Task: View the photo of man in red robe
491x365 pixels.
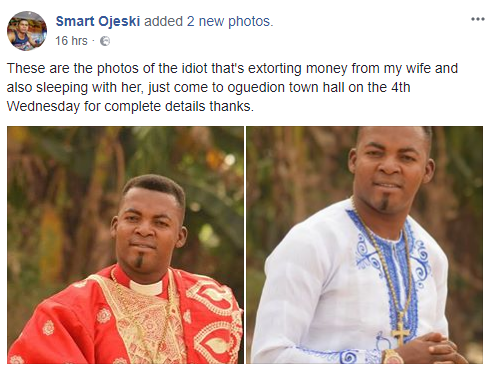Action: pos(125,245)
